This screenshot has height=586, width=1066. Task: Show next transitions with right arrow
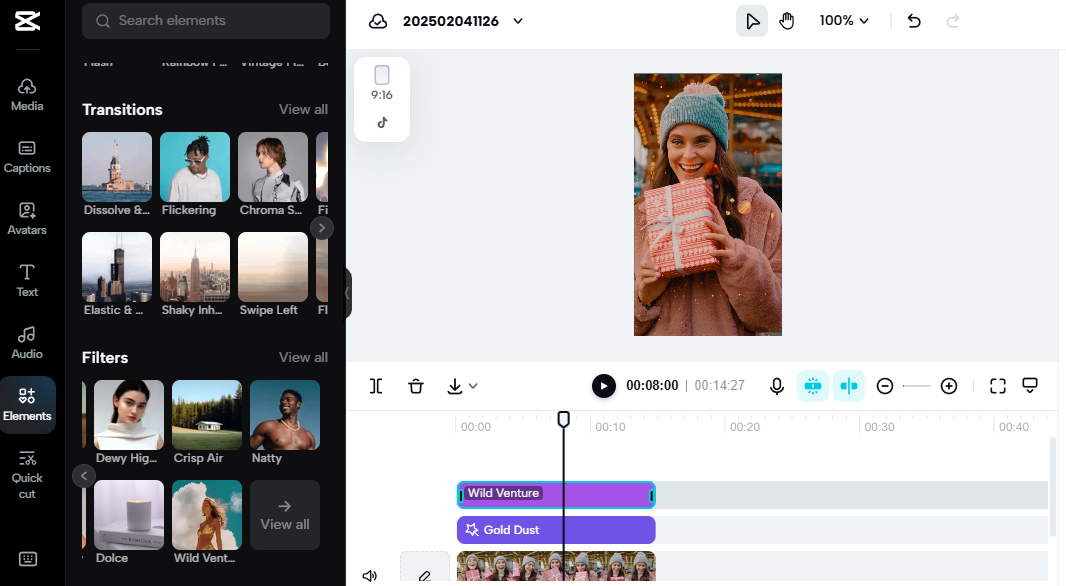(322, 228)
